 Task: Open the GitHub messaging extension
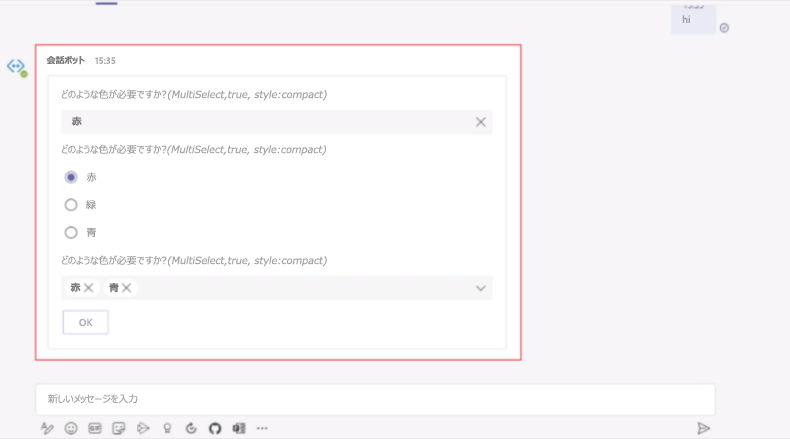(215, 428)
